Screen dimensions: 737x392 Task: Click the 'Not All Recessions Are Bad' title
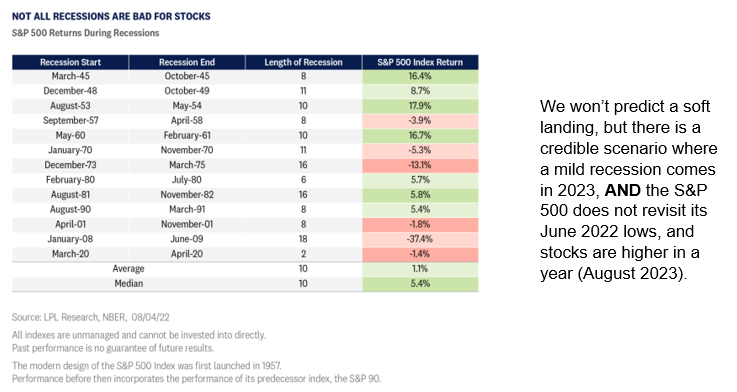[x=111, y=16]
